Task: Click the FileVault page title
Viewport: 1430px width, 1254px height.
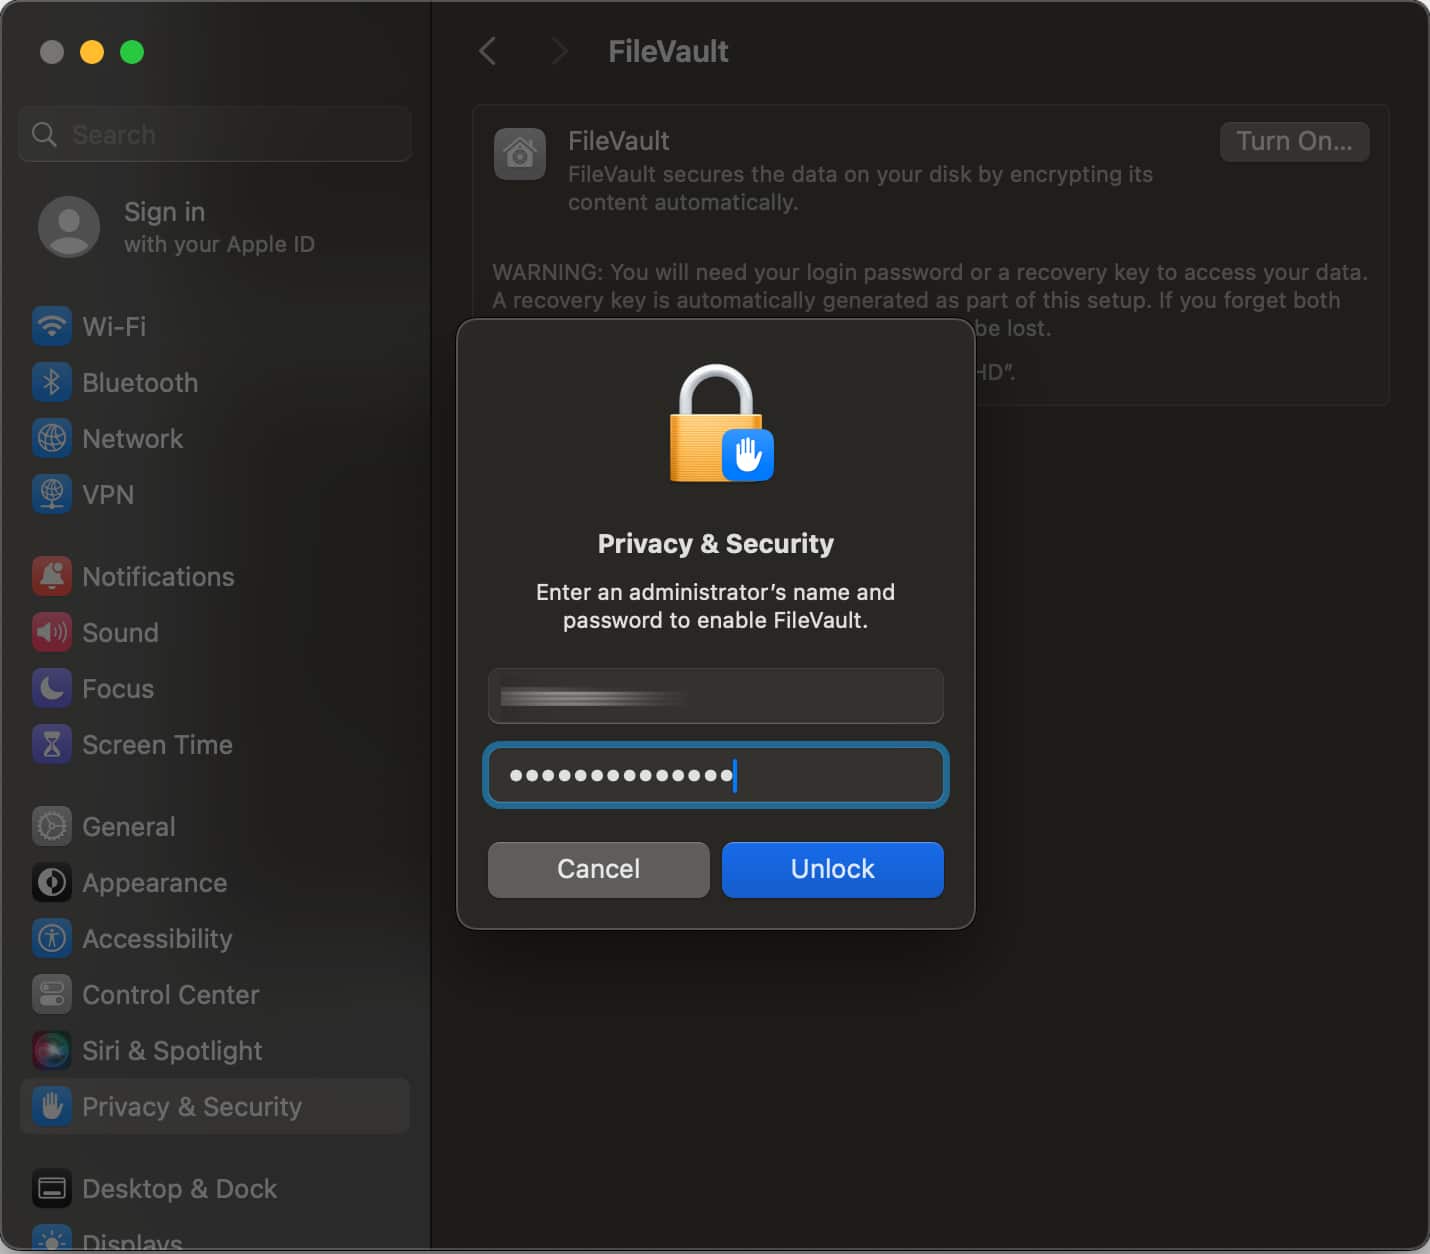Action: coord(668,51)
